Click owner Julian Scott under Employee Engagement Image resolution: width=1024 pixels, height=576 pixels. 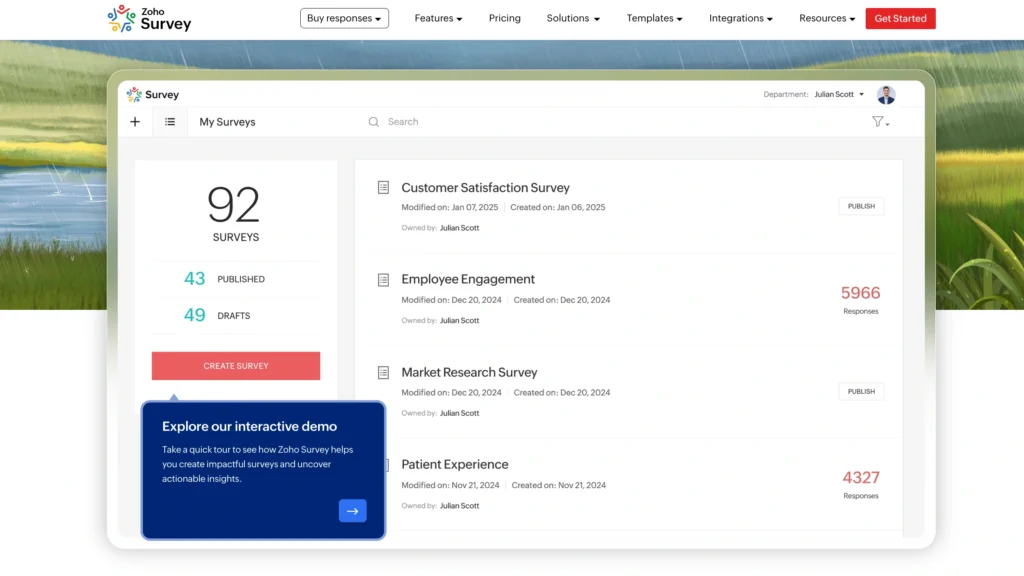coord(459,321)
